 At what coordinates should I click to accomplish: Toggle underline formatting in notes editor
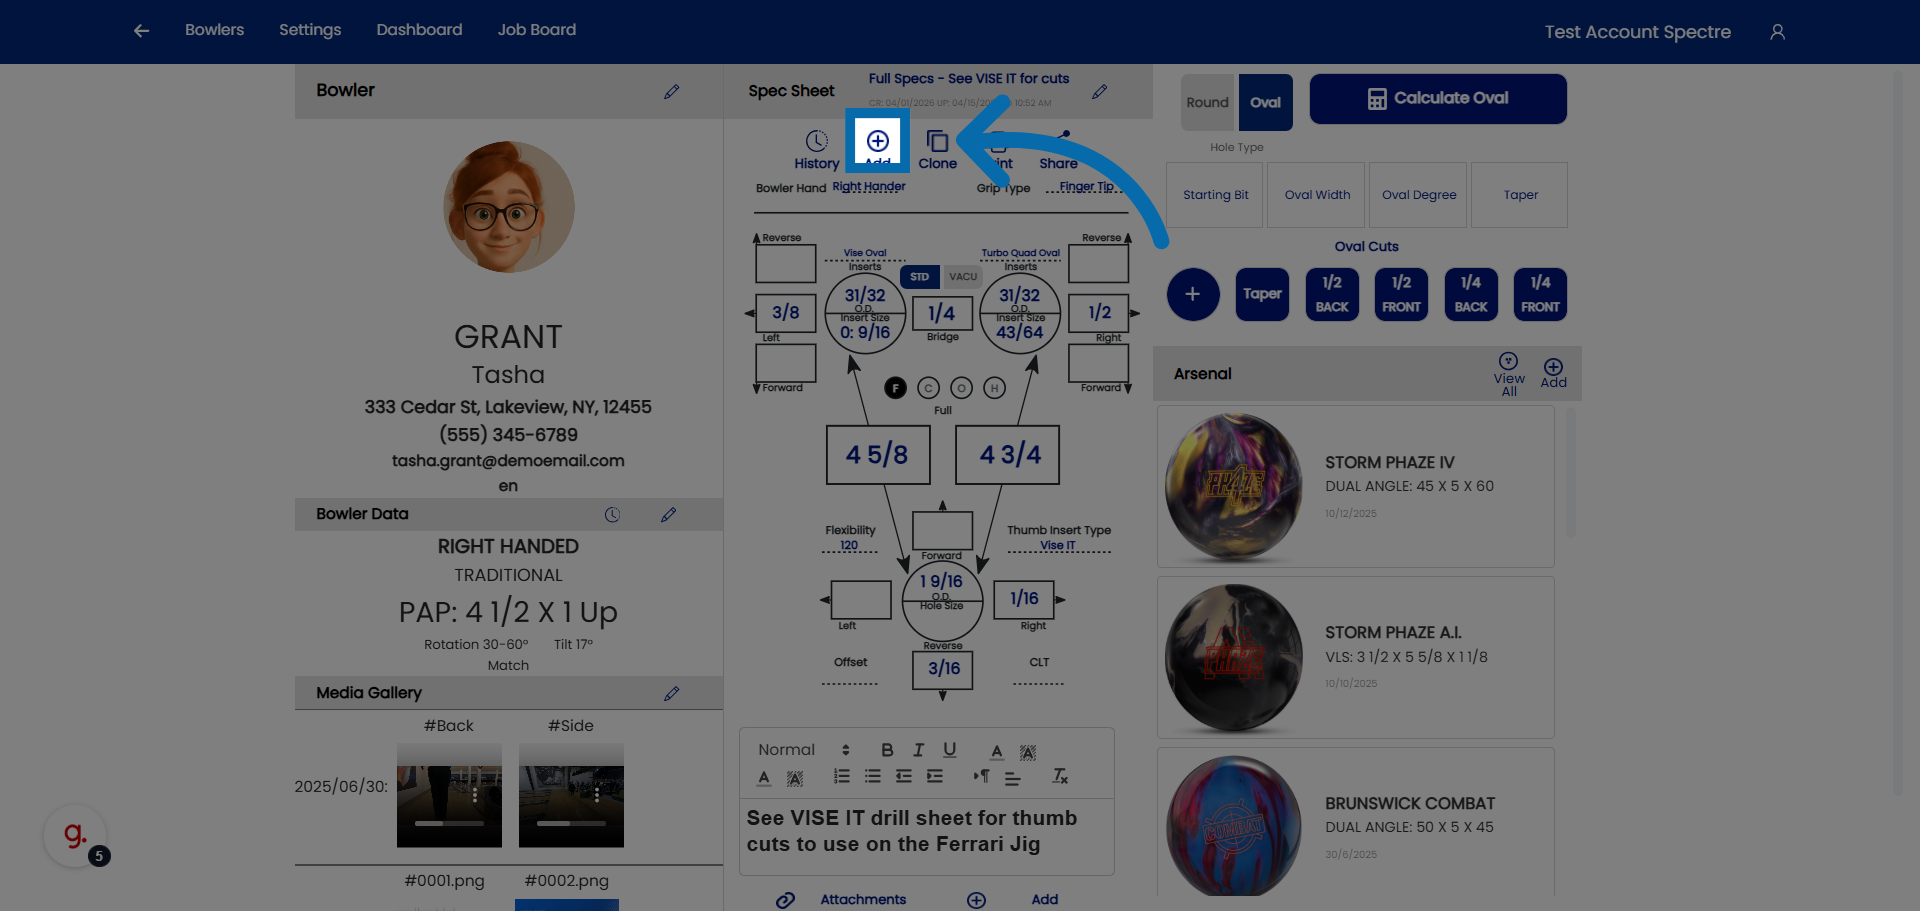pos(950,750)
